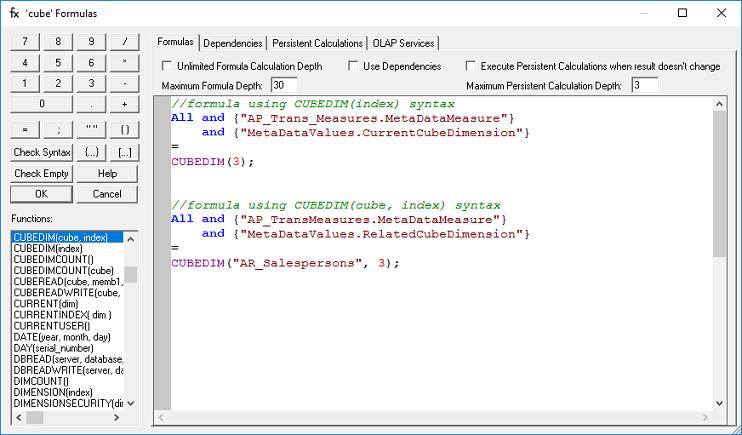Click in the Maximum Formula Depth field
Viewport: 742px width, 435px height.
(283, 85)
